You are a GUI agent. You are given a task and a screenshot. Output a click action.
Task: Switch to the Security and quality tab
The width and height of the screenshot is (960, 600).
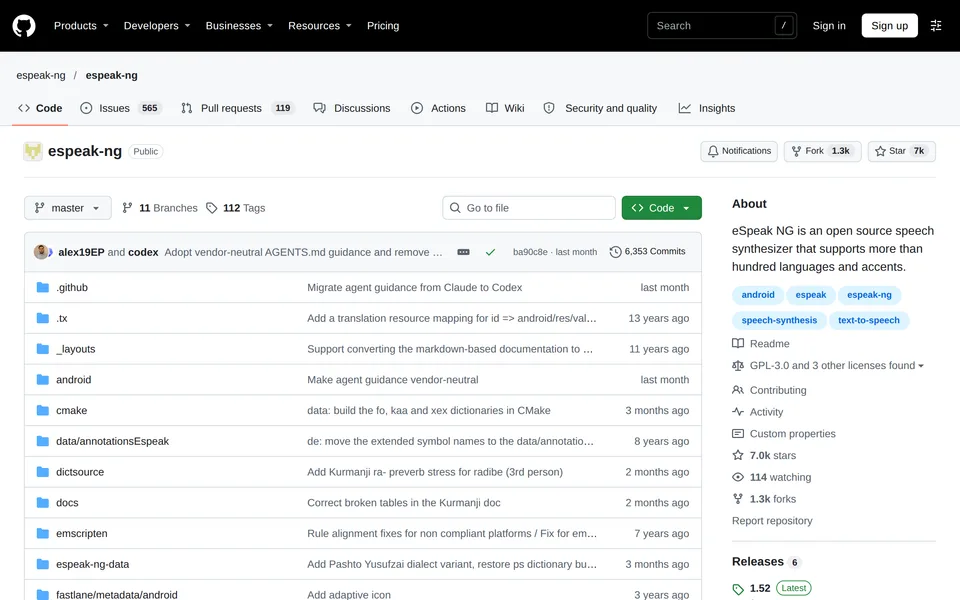(600, 108)
